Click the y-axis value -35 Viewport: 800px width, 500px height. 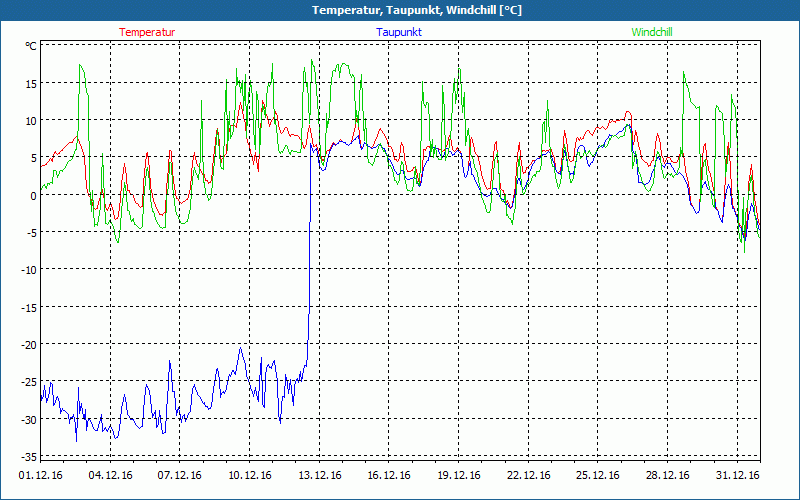click(x=29, y=456)
